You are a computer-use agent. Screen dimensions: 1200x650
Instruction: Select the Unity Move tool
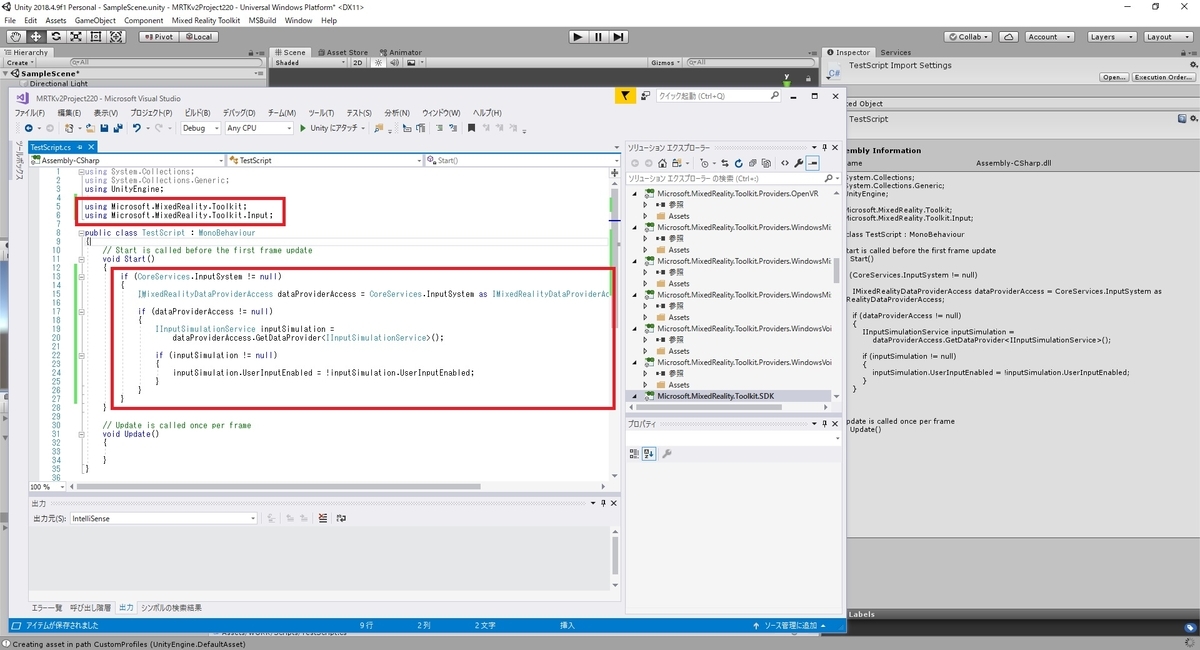[35, 37]
